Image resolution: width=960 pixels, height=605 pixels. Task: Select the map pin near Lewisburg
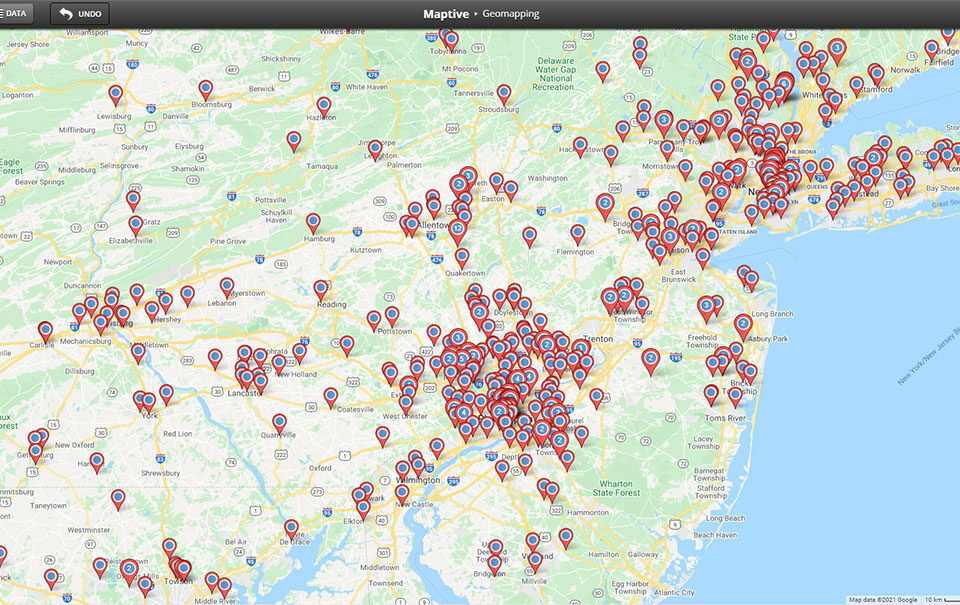[116, 94]
